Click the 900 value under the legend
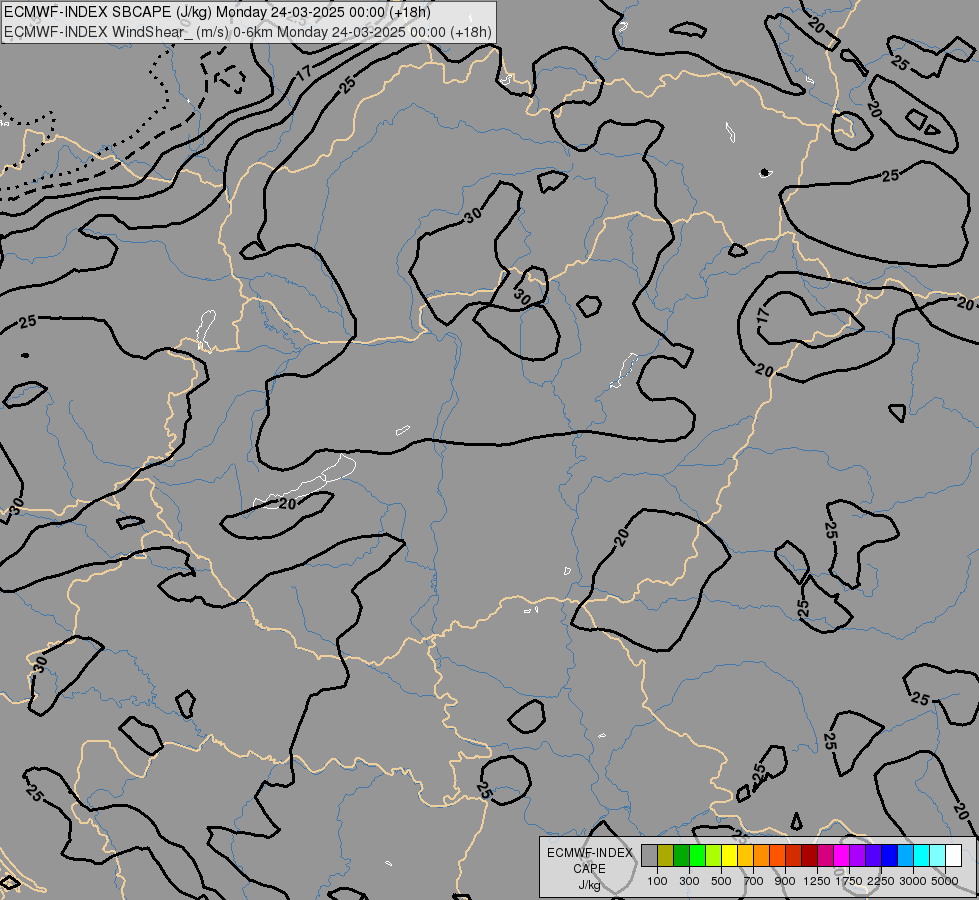 pos(785,881)
